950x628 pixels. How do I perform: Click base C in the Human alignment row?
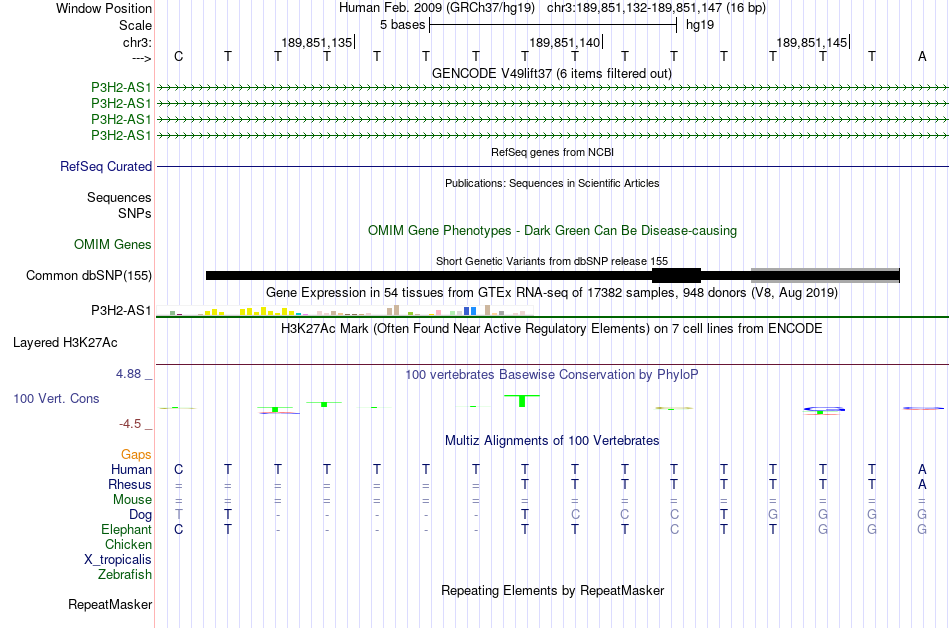coord(178,469)
